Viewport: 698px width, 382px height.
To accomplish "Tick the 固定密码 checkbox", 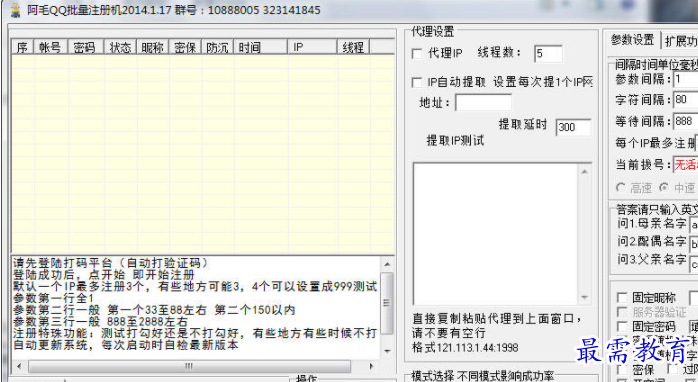I will (621, 327).
